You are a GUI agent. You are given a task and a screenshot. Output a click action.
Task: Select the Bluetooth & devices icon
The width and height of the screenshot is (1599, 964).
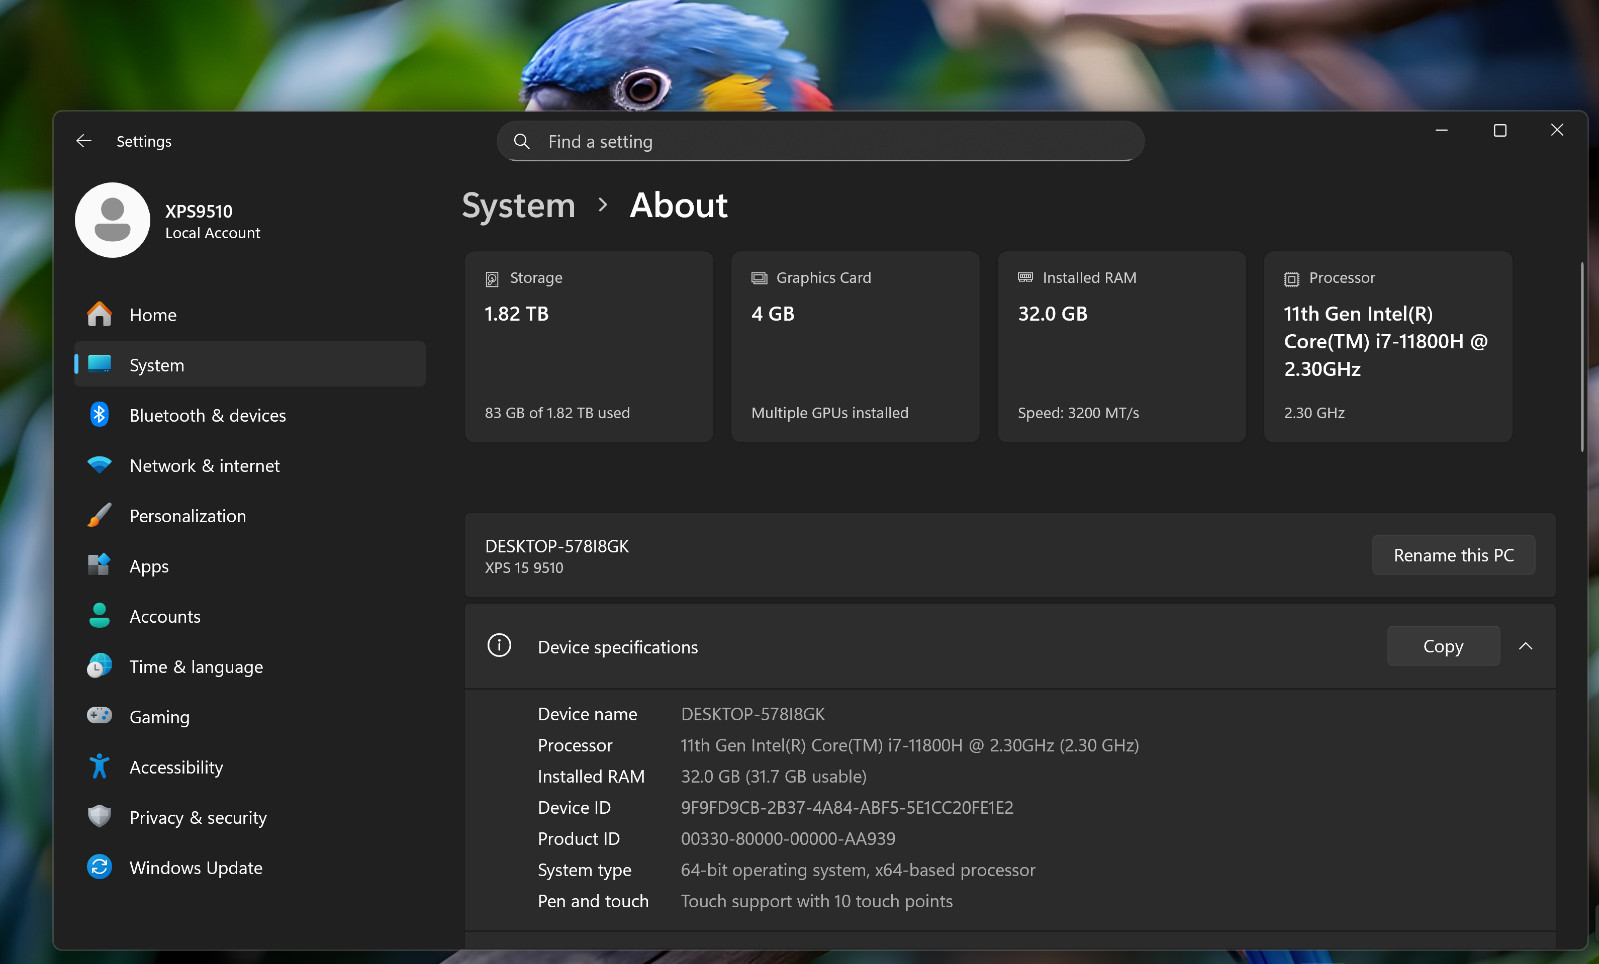(99, 414)
